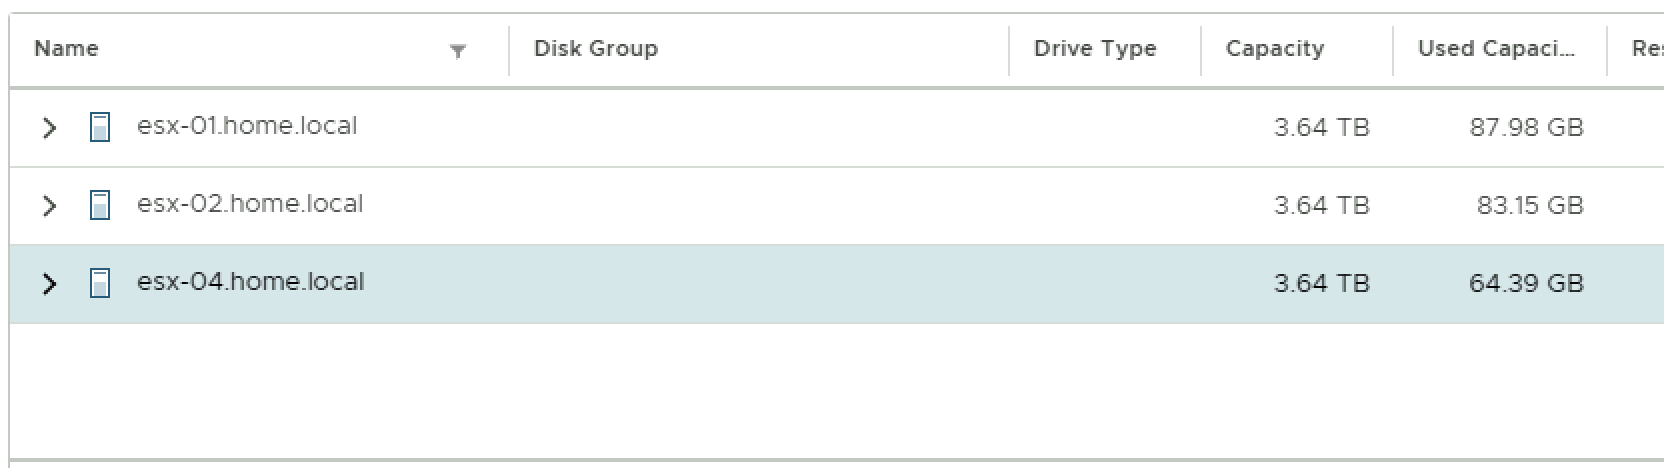This screenshot has width=1674, height=468.
Task: Click the host icon for esx-04.home.local
Action: (x=100, y=283)
